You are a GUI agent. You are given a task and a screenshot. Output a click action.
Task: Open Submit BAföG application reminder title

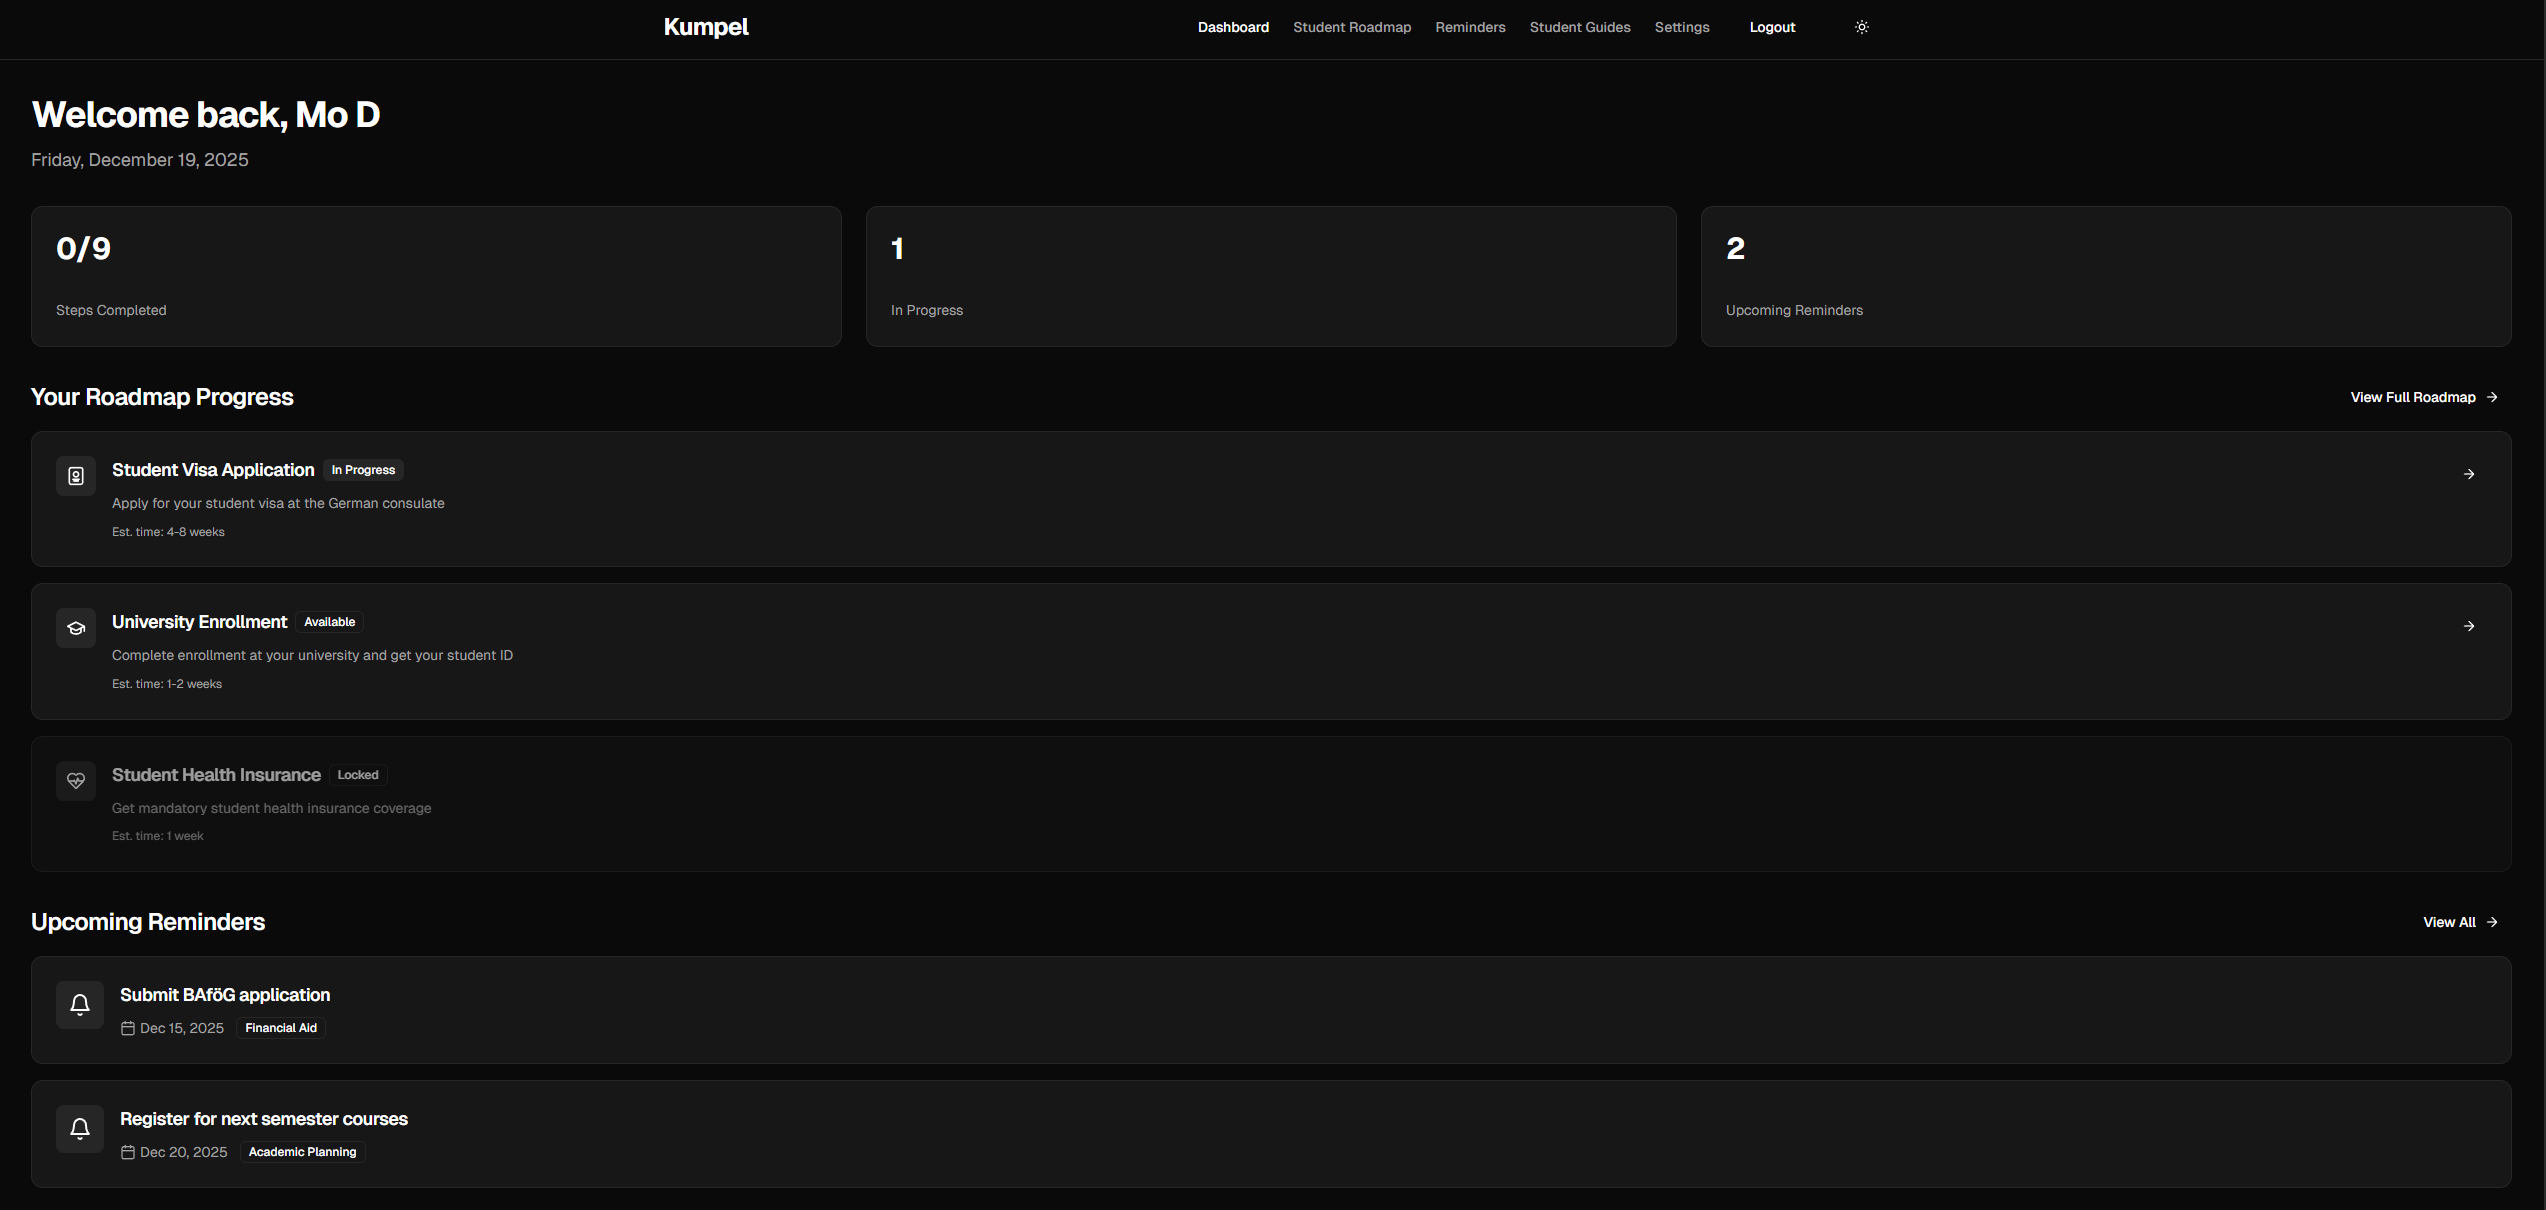tap(225, 995)
